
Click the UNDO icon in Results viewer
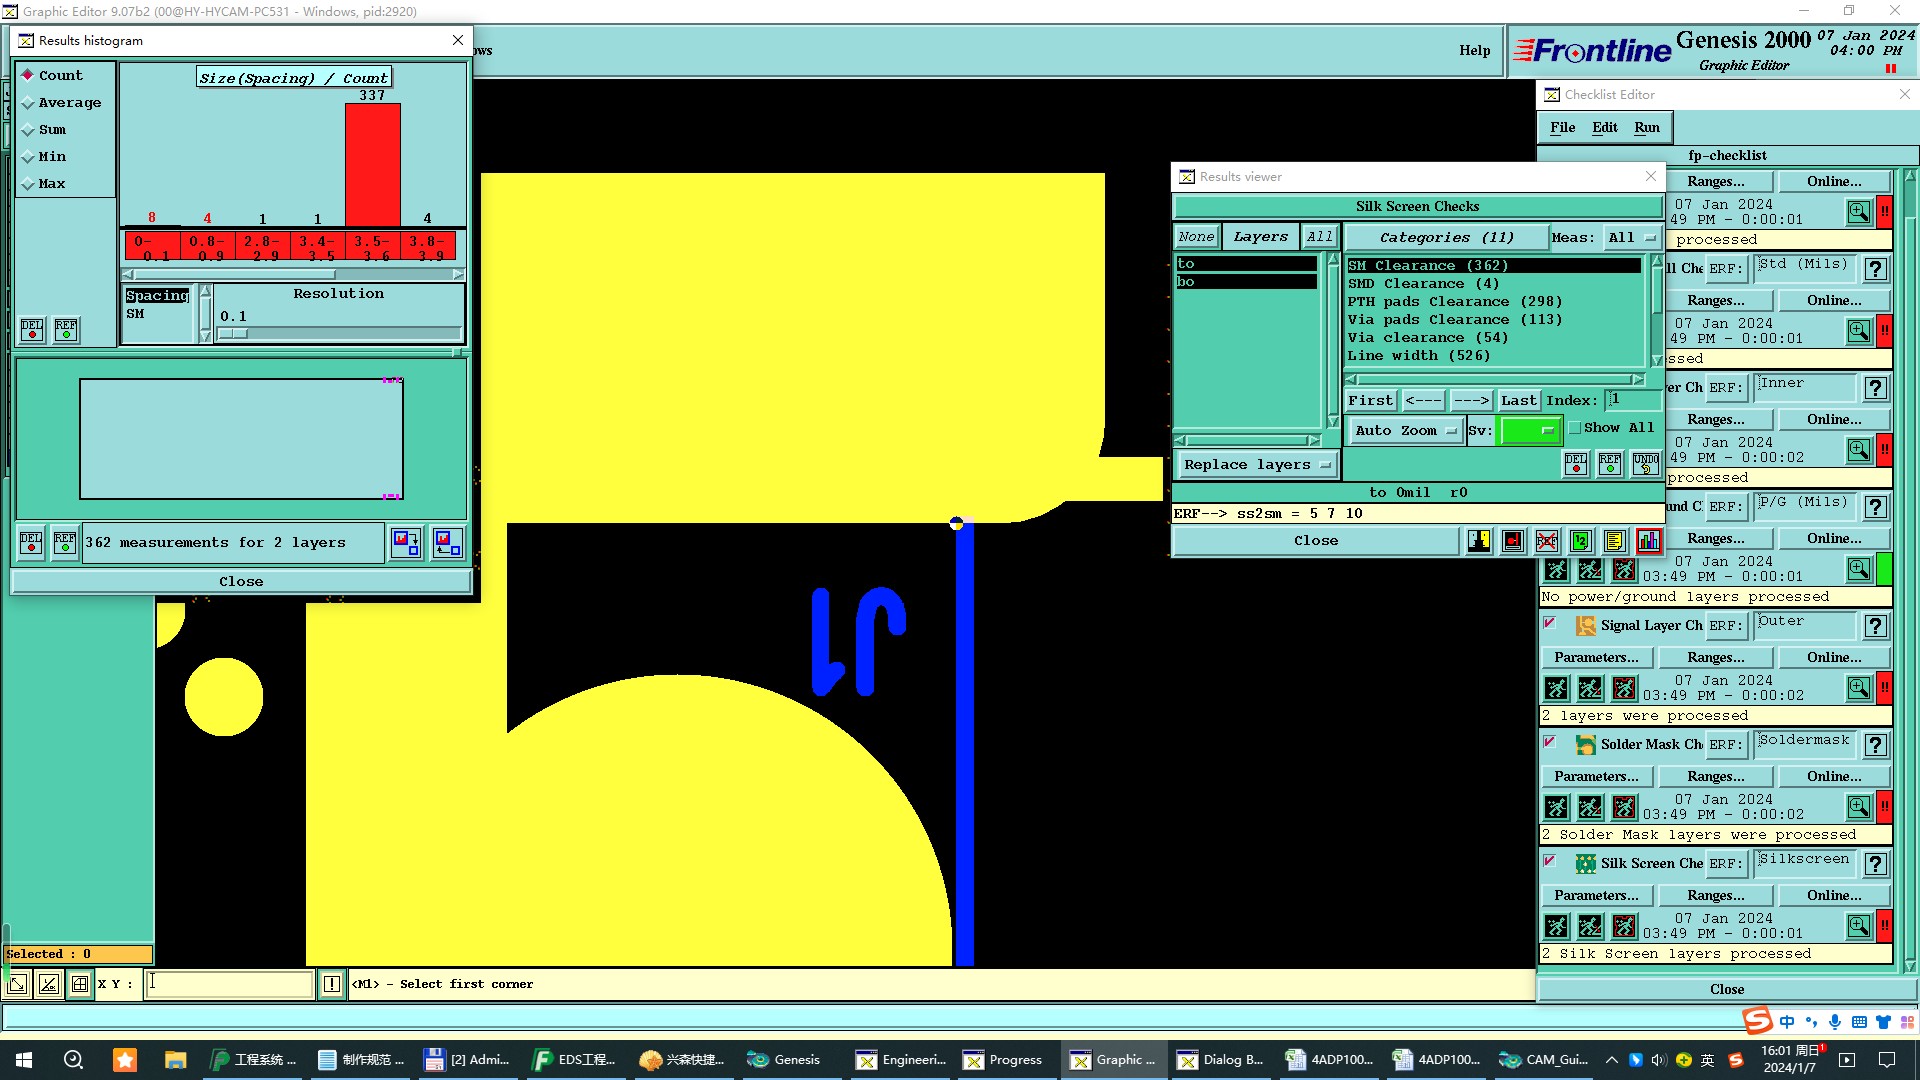pyautogui.click(x=1645, y=464)
